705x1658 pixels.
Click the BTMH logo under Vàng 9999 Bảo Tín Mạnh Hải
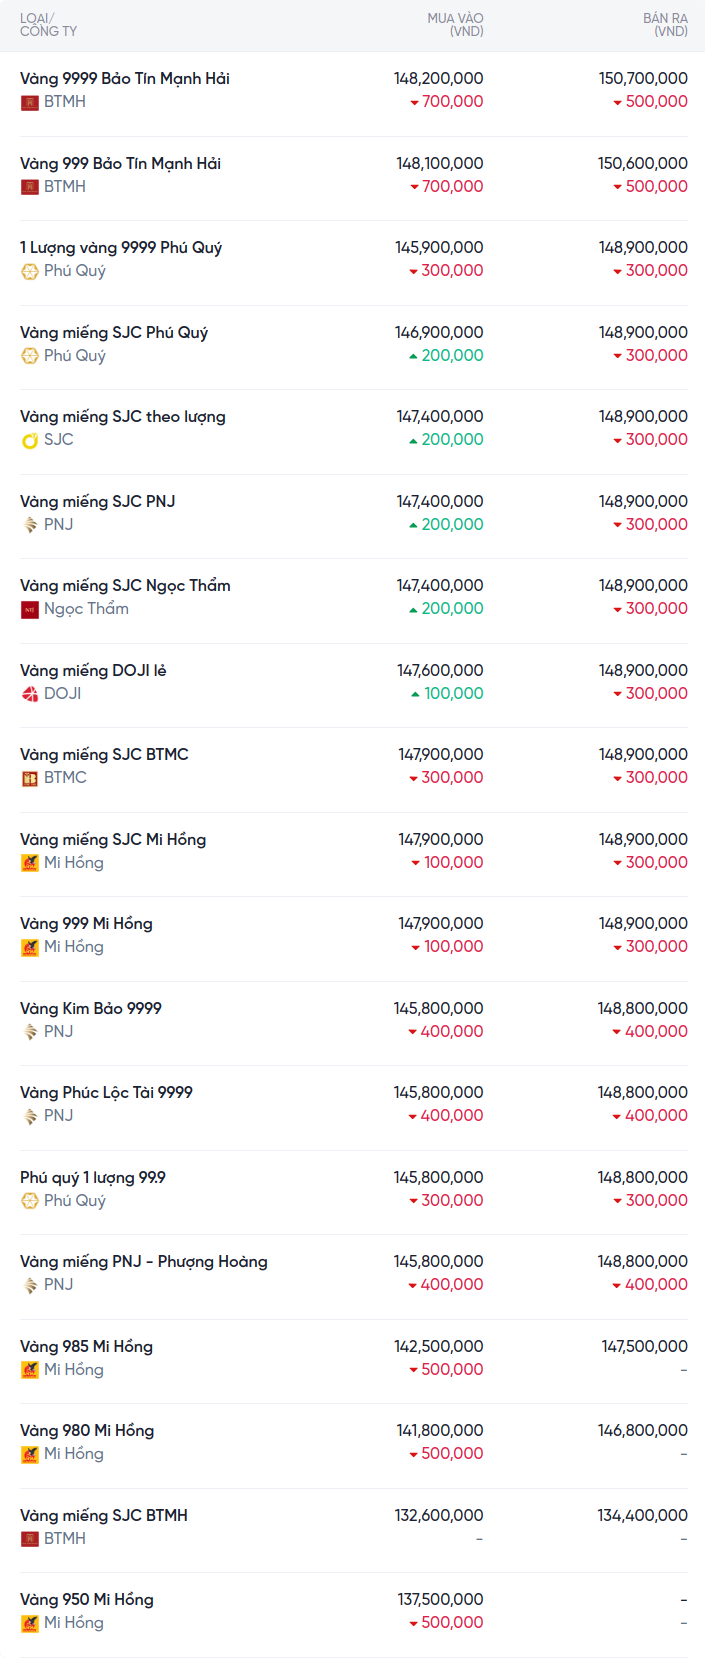30,102
